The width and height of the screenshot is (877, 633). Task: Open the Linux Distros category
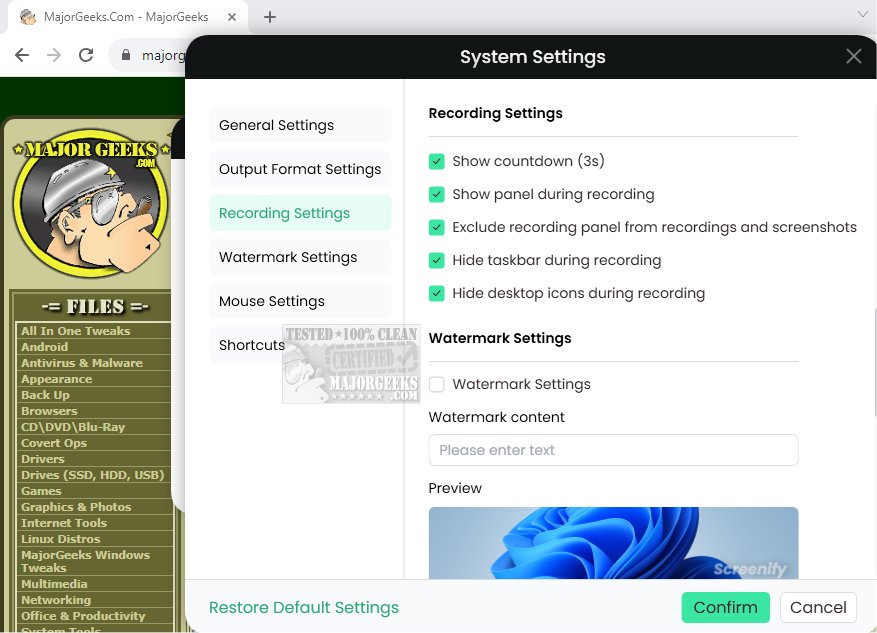60,539
